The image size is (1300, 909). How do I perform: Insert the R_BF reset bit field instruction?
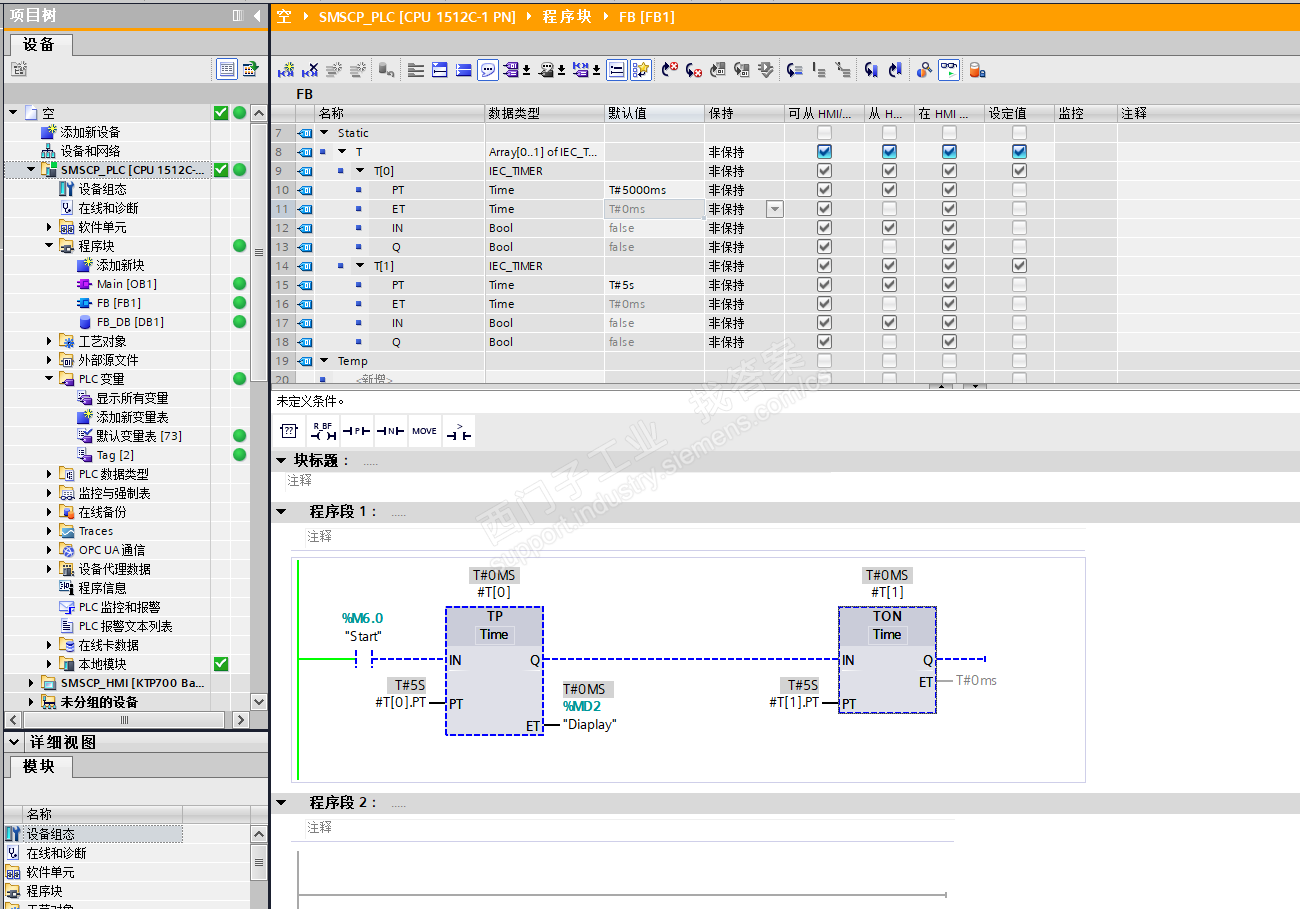[323, 431]
